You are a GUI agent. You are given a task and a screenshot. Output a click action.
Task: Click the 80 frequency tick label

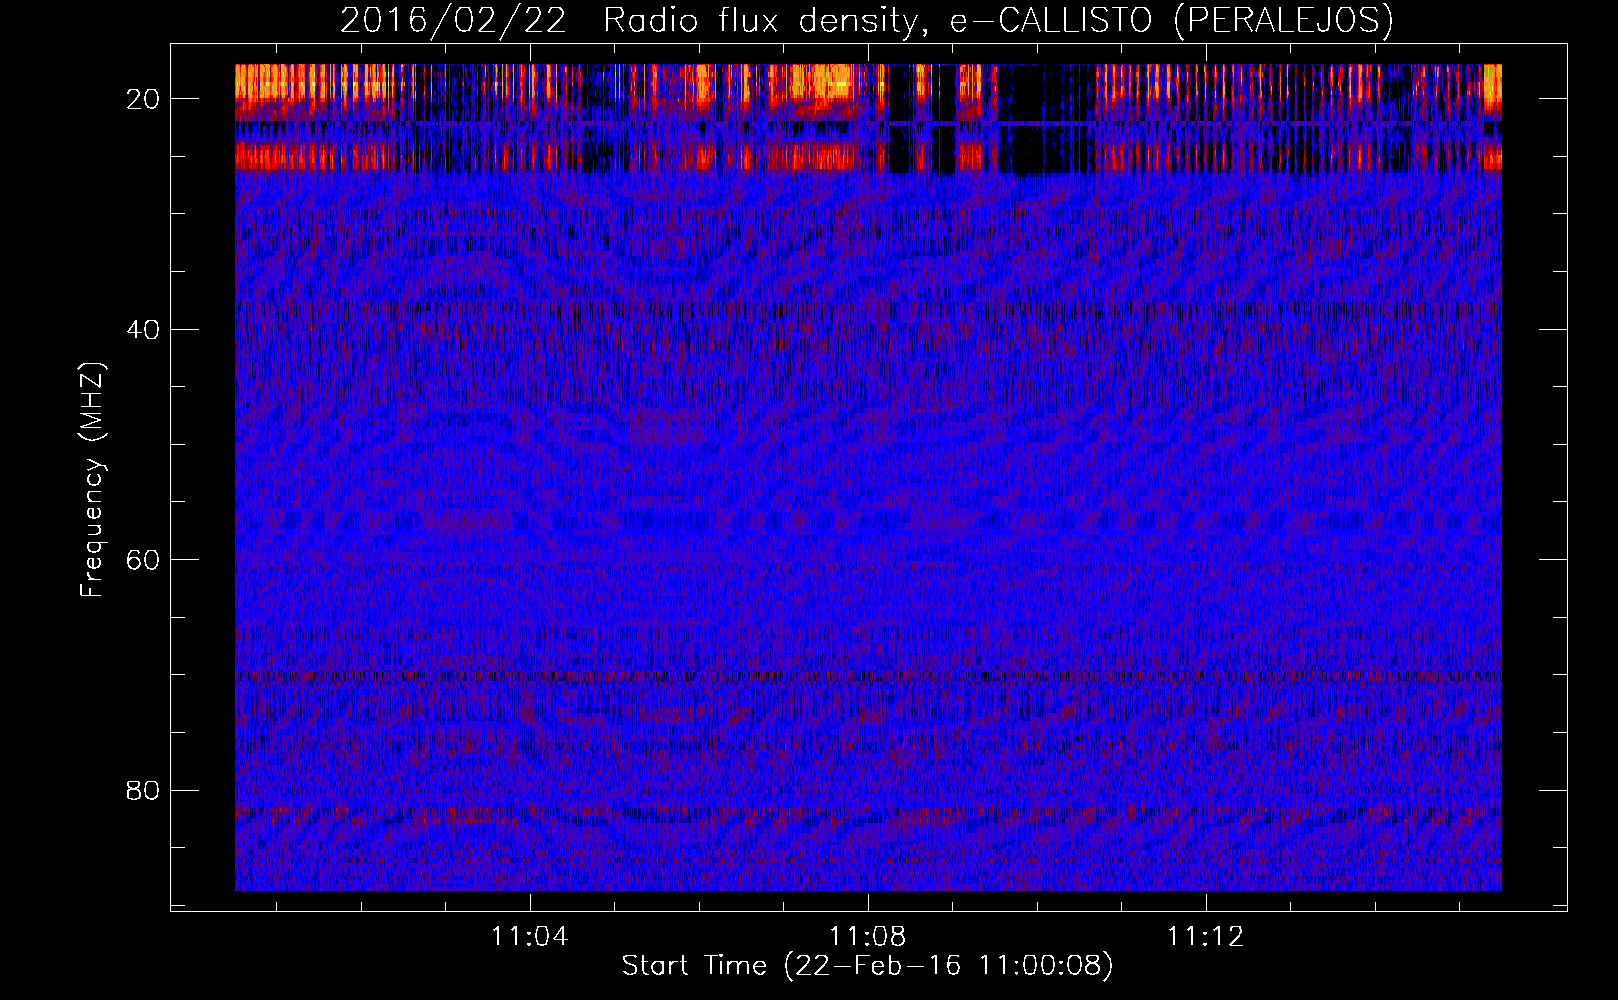[x=144, y=790]
